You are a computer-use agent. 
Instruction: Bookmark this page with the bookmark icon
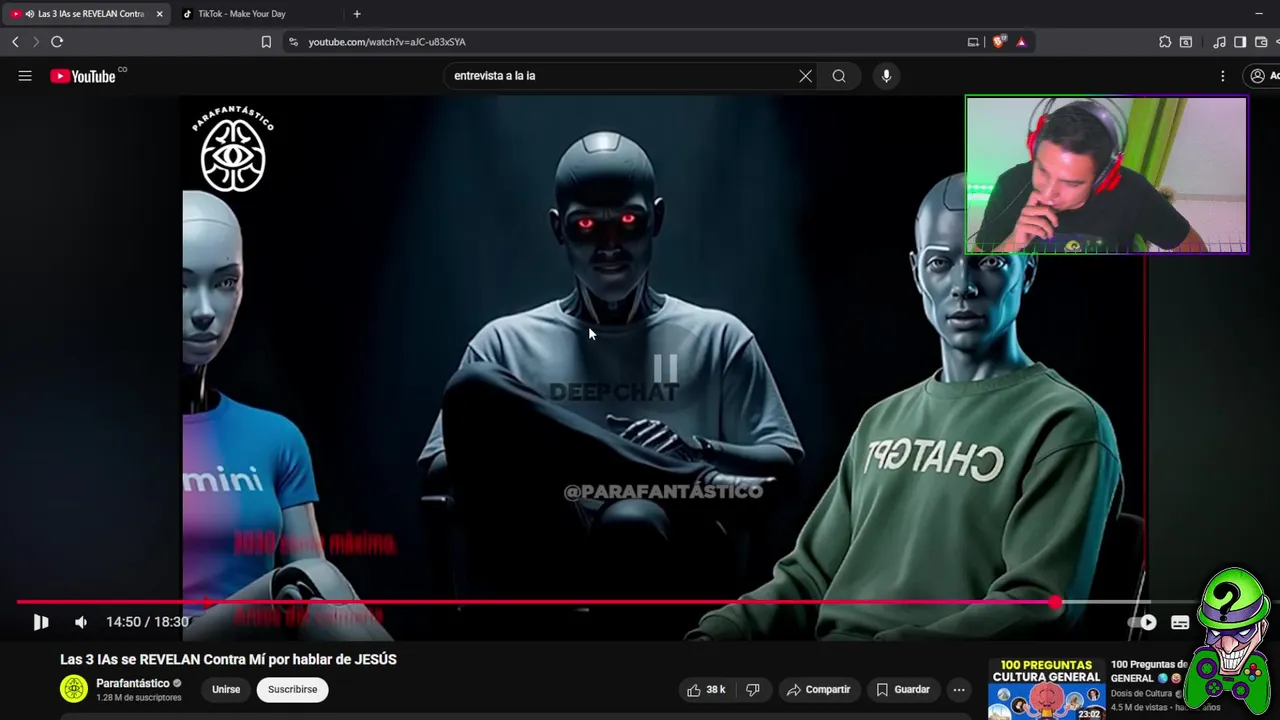click(x=266, y=42)
